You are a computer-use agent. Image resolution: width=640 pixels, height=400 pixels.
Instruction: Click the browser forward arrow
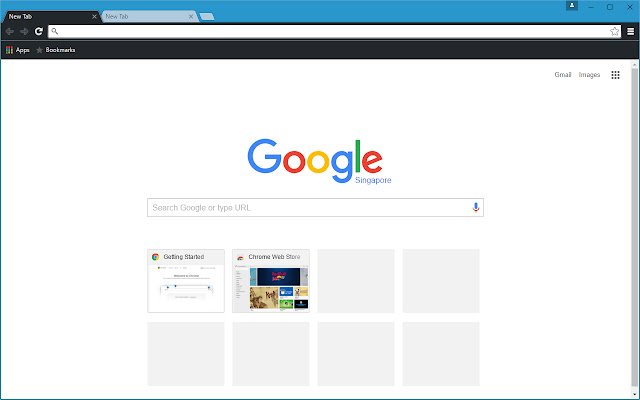[x=24, y=31]
